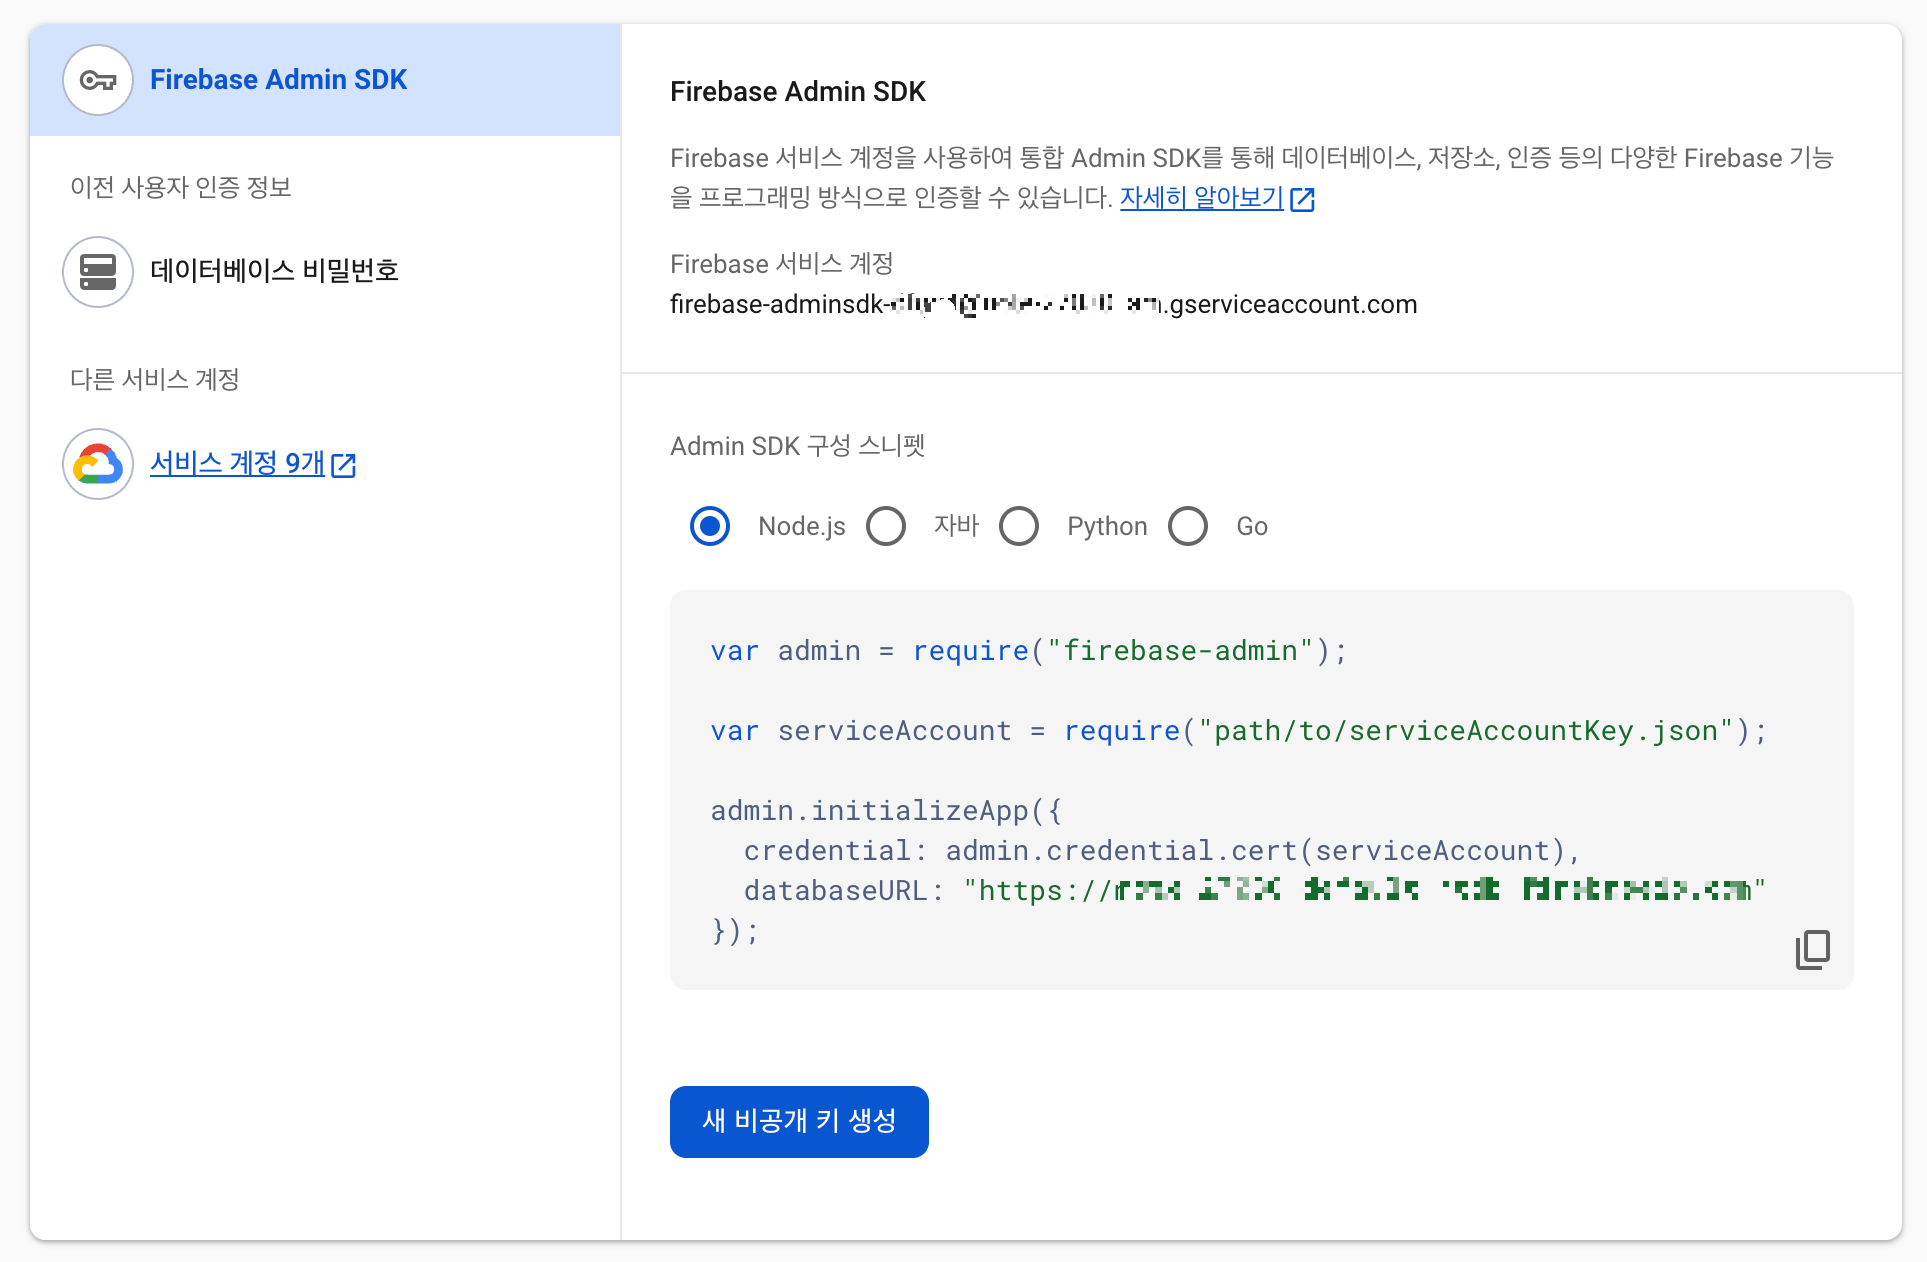The image size is (1927, 1262).
Task: Click the Python label text
Action: pyautogui.click(x=1107, y=526)
